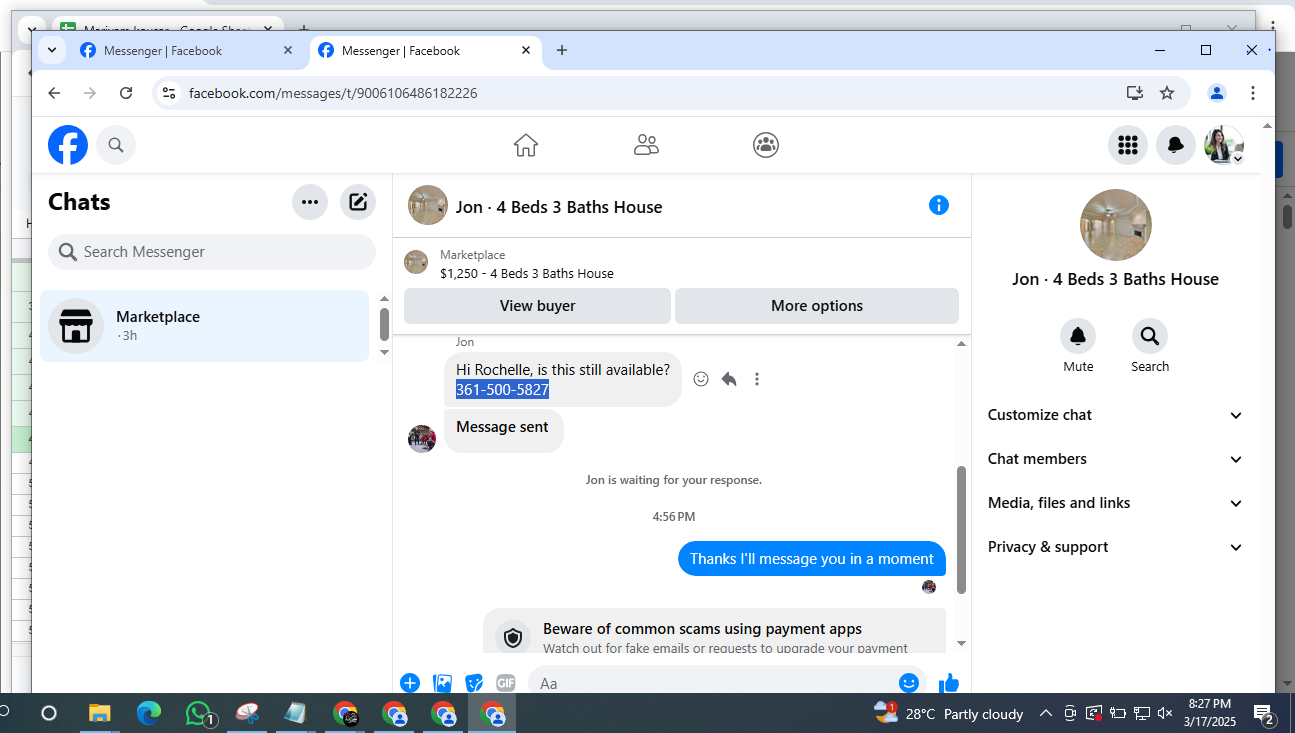Open the Facebook notifications bell
This screenshot has height=733, width=1295.
click(1176, 145)
